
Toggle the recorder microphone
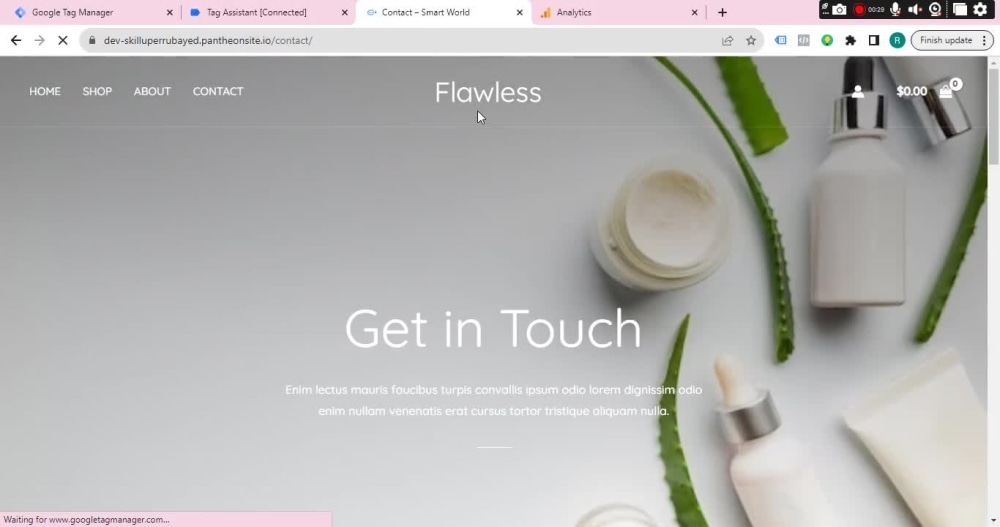tap(895, 10)
